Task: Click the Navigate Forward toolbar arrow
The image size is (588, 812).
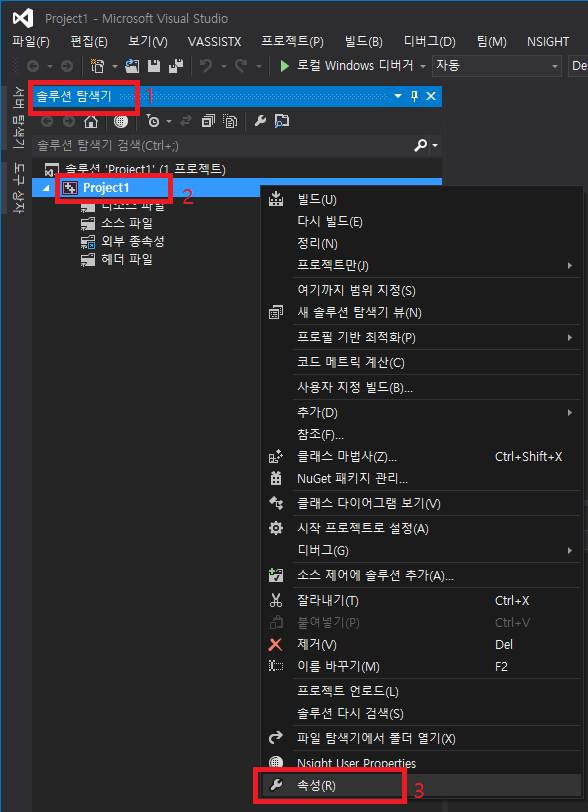Action: (67, 66)
